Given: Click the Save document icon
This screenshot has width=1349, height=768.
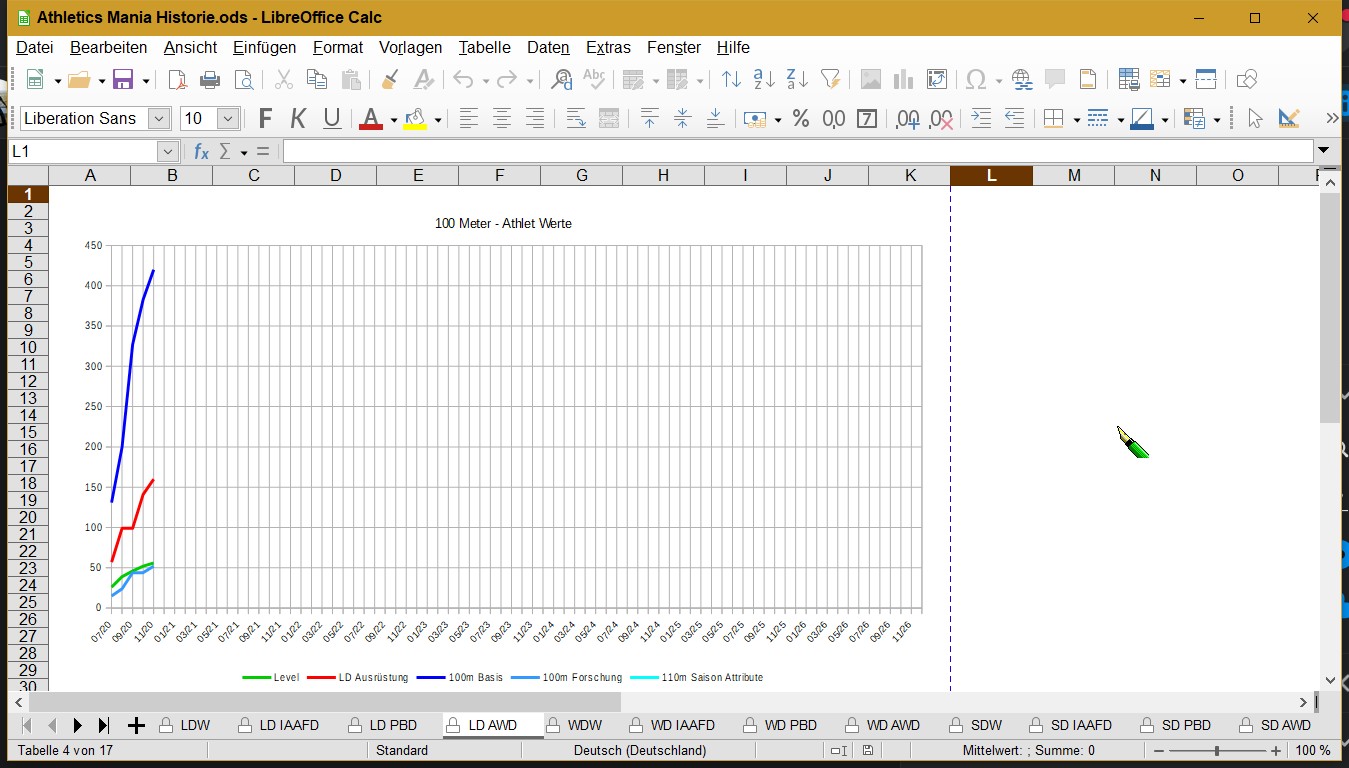Looking at the screenshot, I should coord(123,80).
